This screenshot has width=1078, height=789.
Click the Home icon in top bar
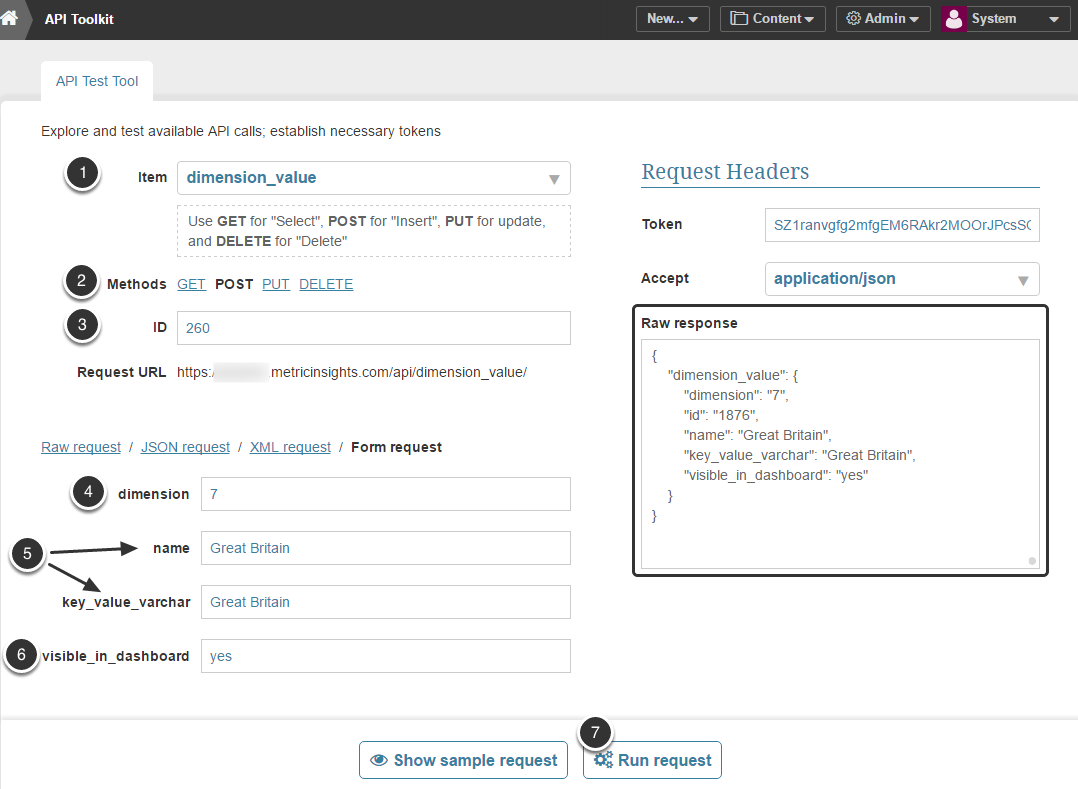click(9, 18)
